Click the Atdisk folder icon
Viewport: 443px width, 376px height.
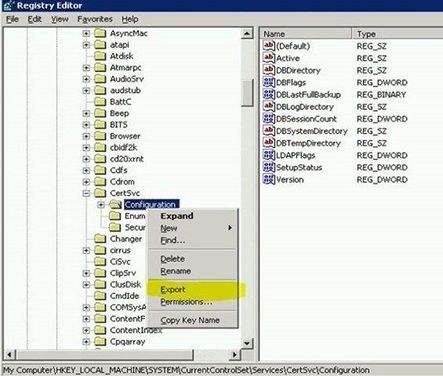coord(100,56)
